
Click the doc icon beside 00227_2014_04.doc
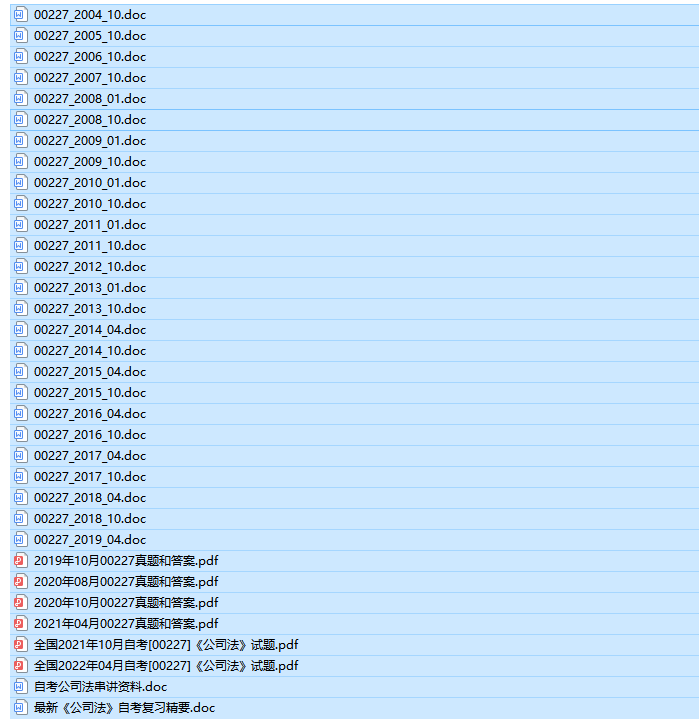(20, 330)
